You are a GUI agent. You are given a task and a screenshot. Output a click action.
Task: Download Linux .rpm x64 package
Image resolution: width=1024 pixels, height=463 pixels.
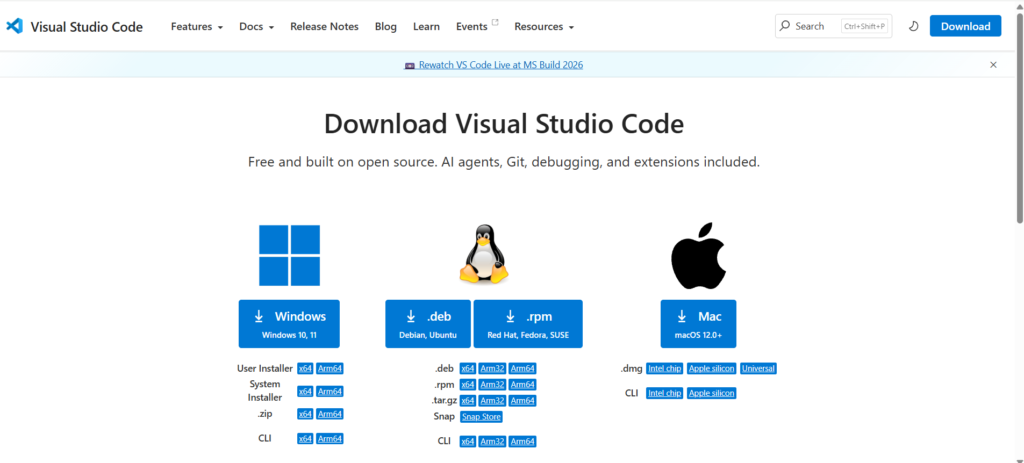pos(468,385)
